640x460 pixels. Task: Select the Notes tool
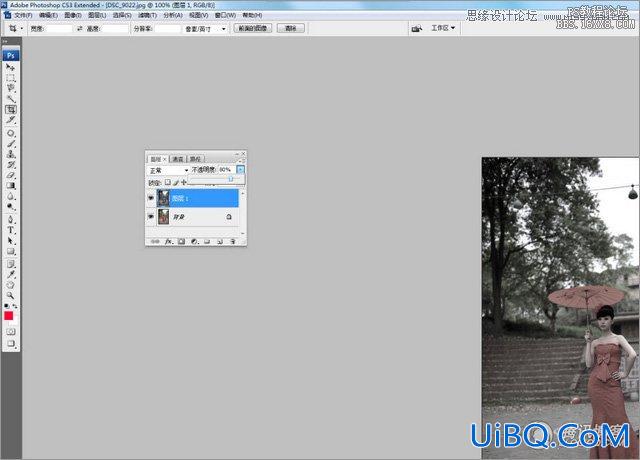coord(10,264)
